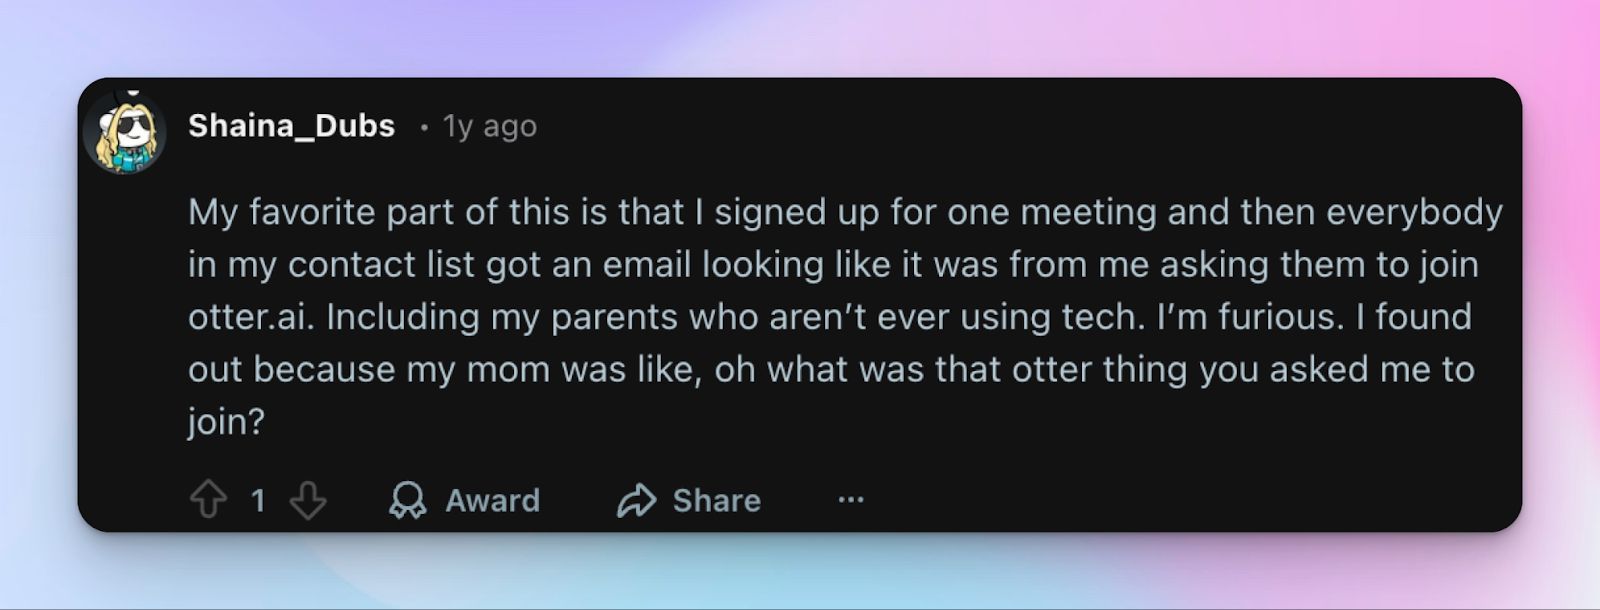Upvote the Shaina_Dubs comment
The width and height of the screenshot is (1600, 610).
point(208,499)
